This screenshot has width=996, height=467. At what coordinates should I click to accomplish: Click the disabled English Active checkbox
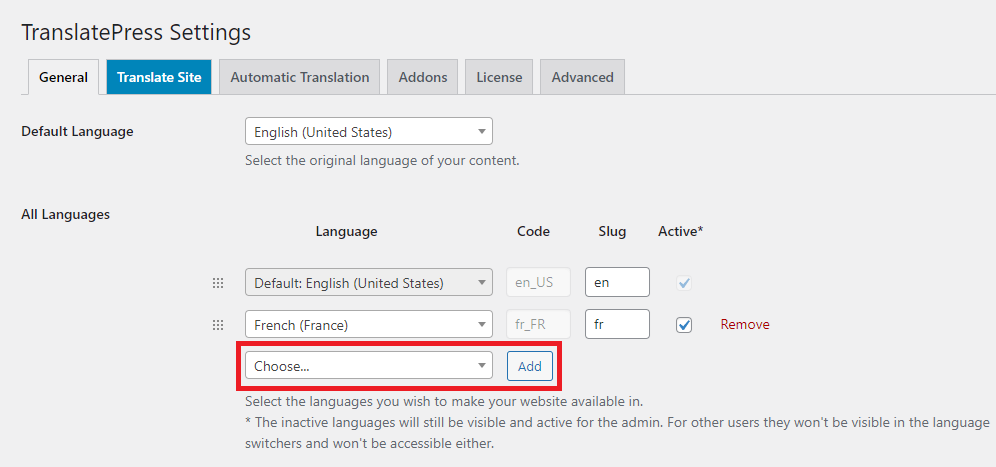684,283
